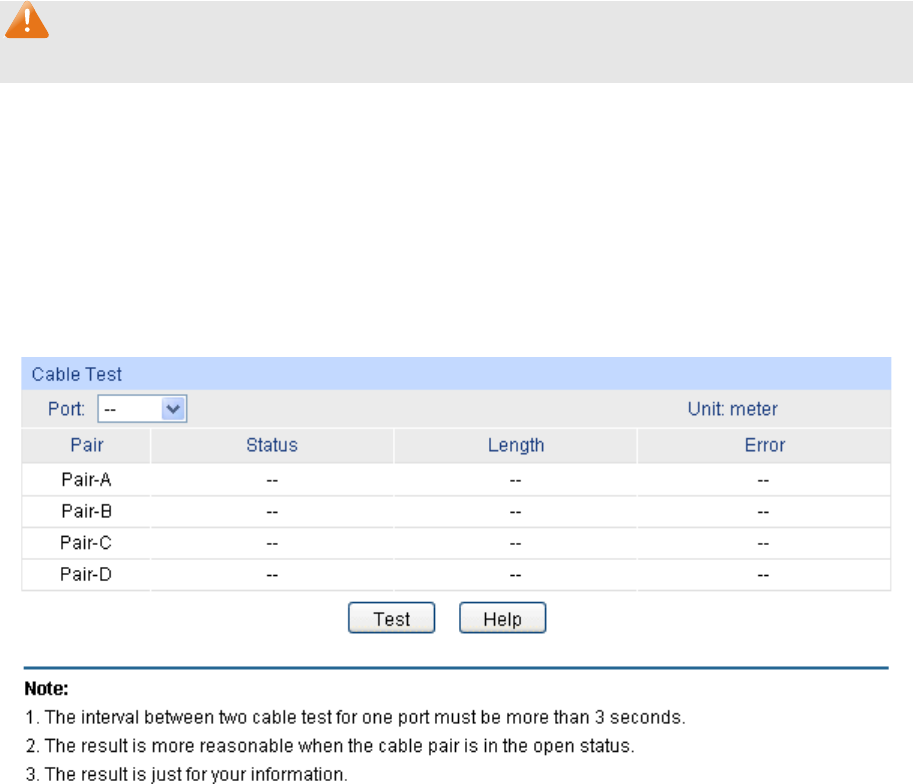Click the Cable Test section title
The width and height of the screenshot is (913, 784).
(x=77, y=374)
